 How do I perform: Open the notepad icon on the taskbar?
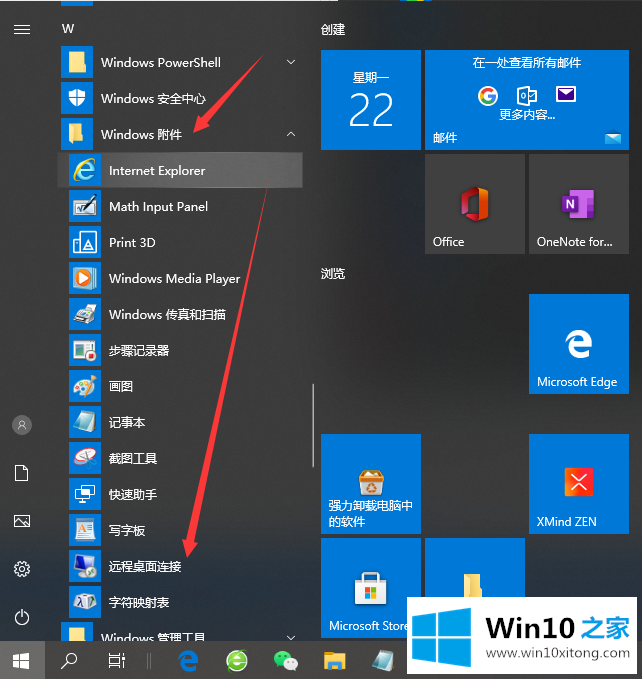point(383,661)
